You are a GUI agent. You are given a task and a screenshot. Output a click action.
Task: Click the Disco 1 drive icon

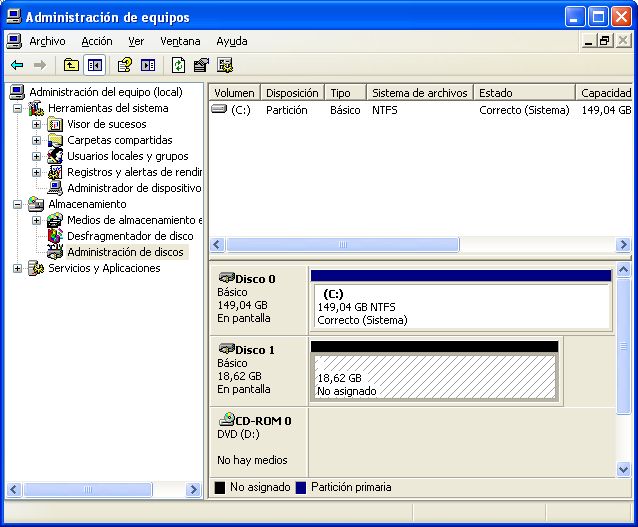pyautogui.click(x=226, y=350)
